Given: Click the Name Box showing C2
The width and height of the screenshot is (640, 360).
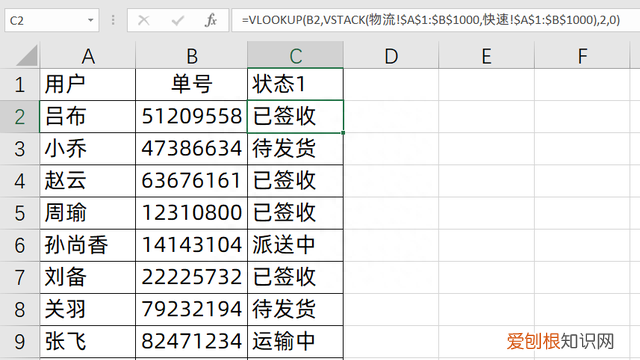Looking at the screenshot, I should click(x=52, y=20).
